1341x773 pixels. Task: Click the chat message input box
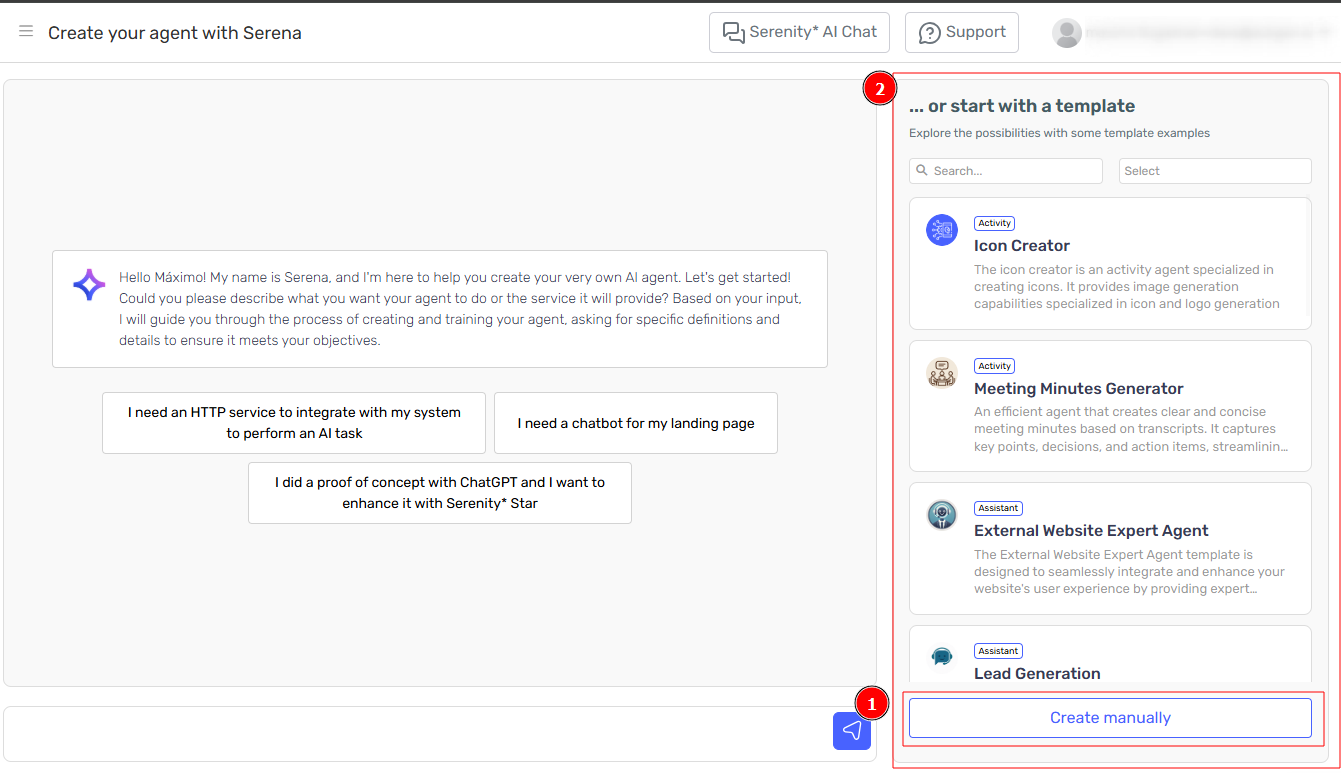pos(415,732)
